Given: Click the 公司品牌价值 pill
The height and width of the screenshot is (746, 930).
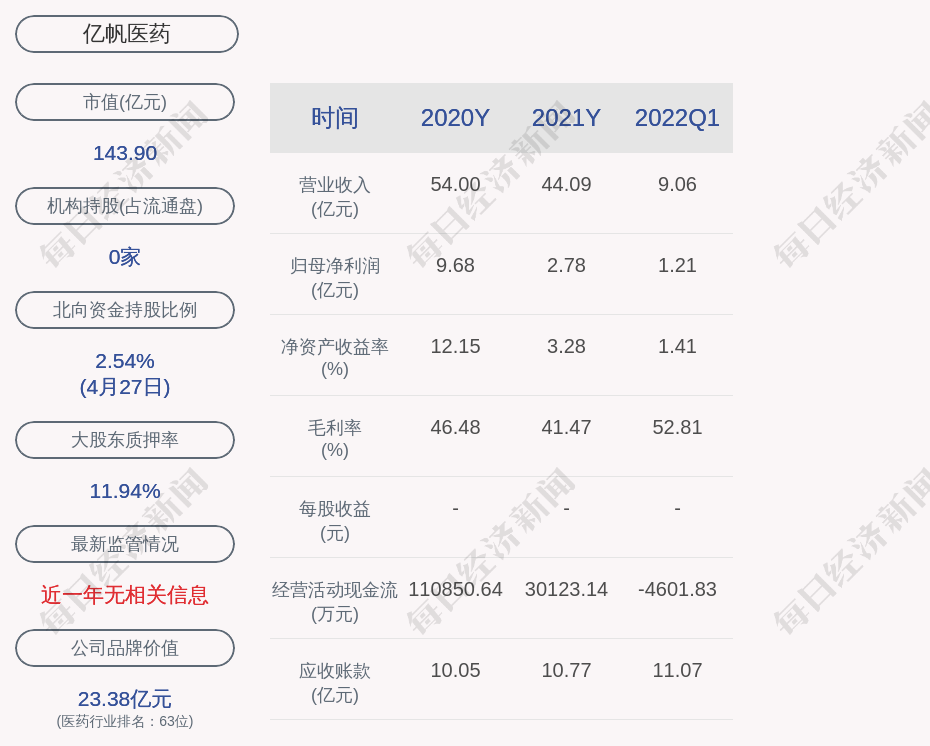Looking at the screenshot, I should click(125, 648).
